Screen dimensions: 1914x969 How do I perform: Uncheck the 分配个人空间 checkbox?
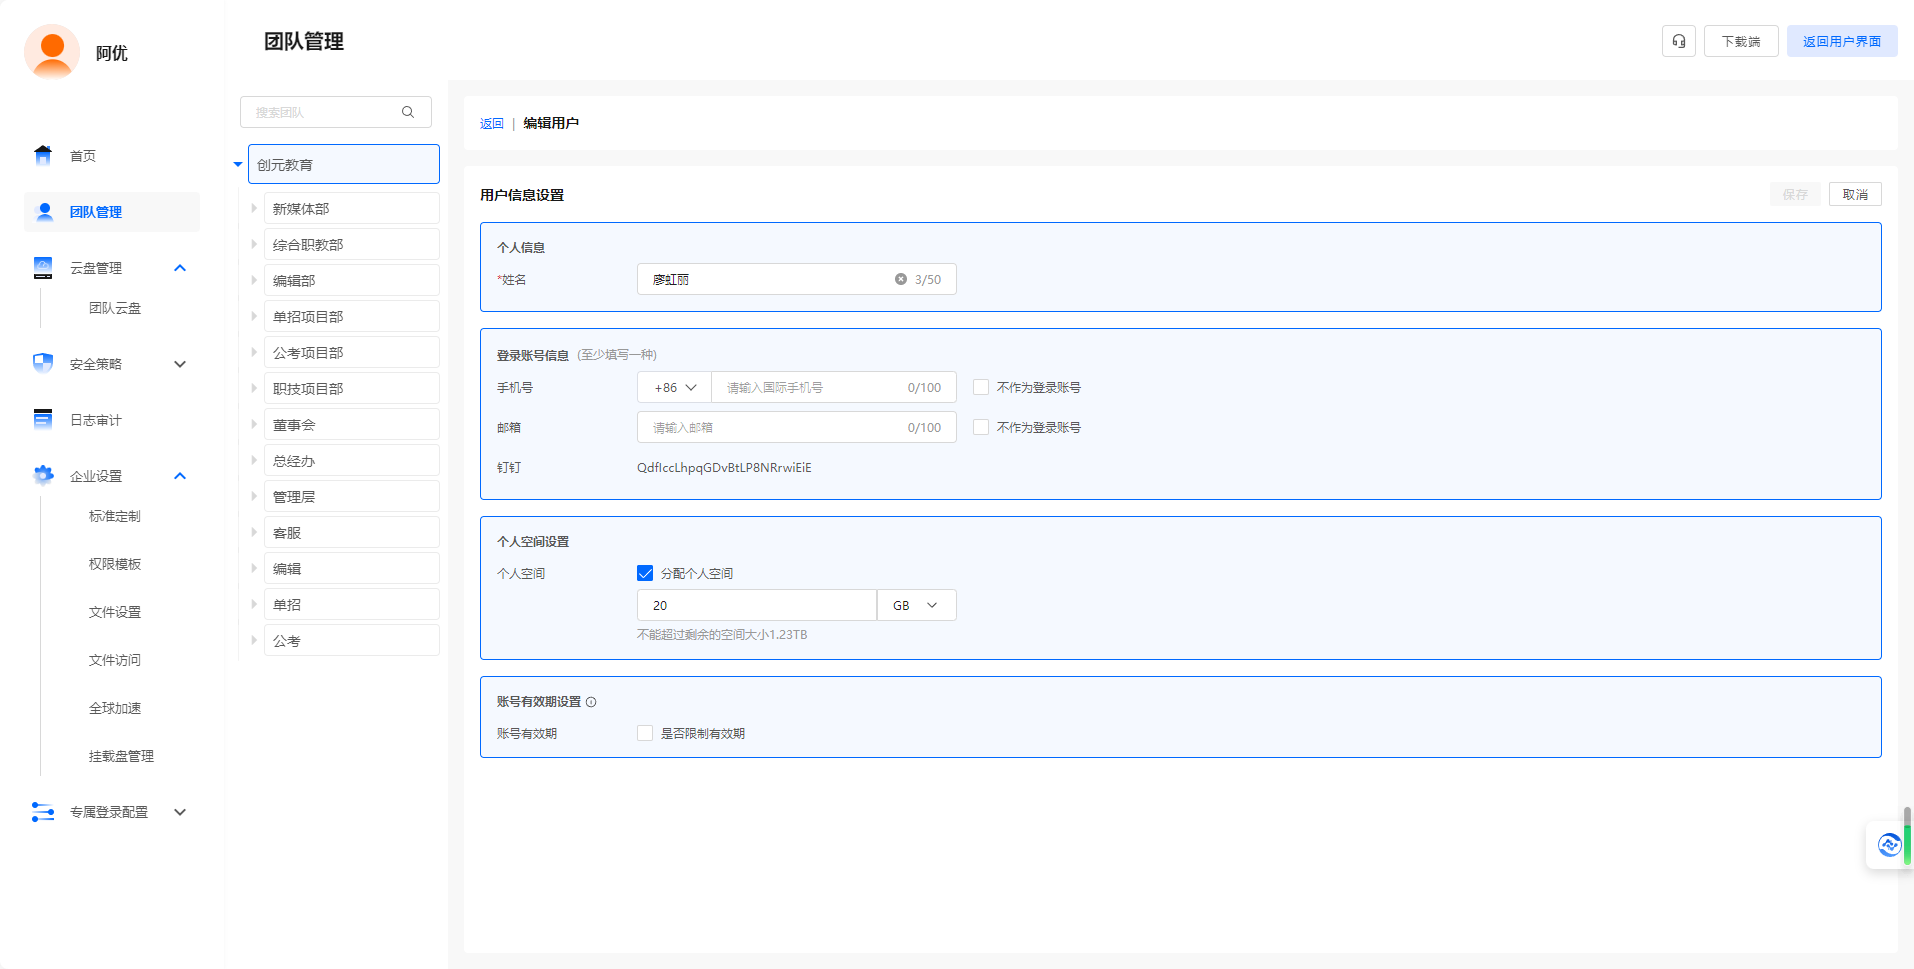pos(645,573)
